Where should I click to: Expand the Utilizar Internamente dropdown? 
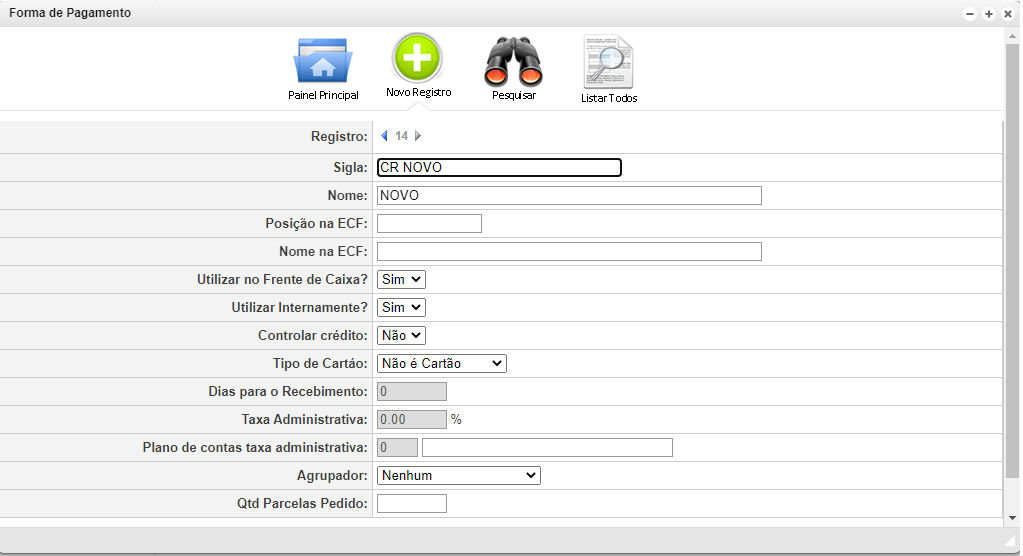pyautogui.click(x=402, y=308)
